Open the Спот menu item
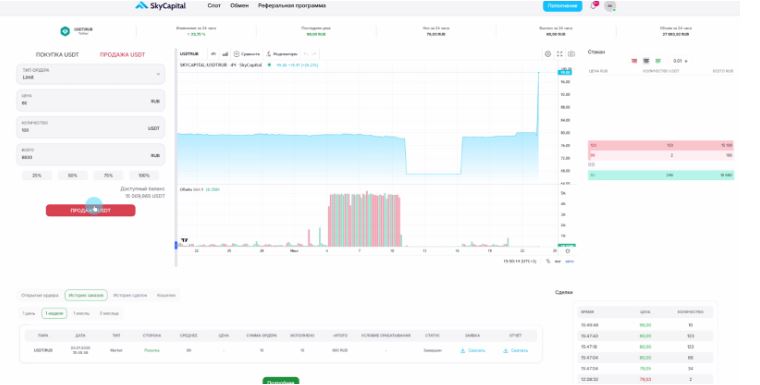Image resolution: width=760 pixels, height=385 pixels. pos(214,6)
